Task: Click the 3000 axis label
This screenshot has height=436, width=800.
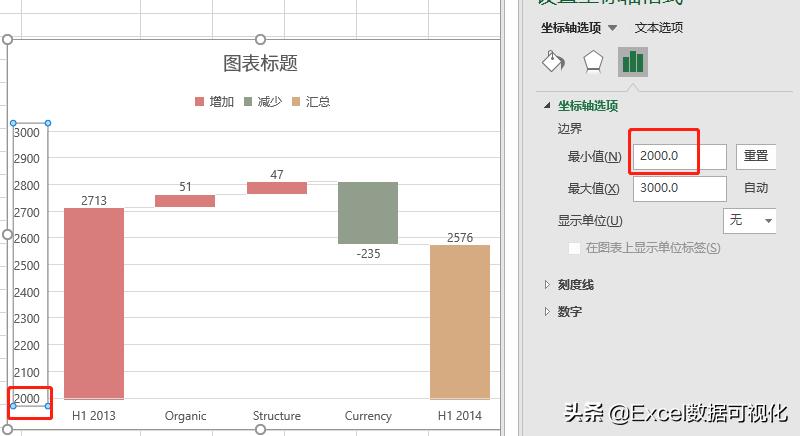Action: pyautogui.click(x=27, y=133)
